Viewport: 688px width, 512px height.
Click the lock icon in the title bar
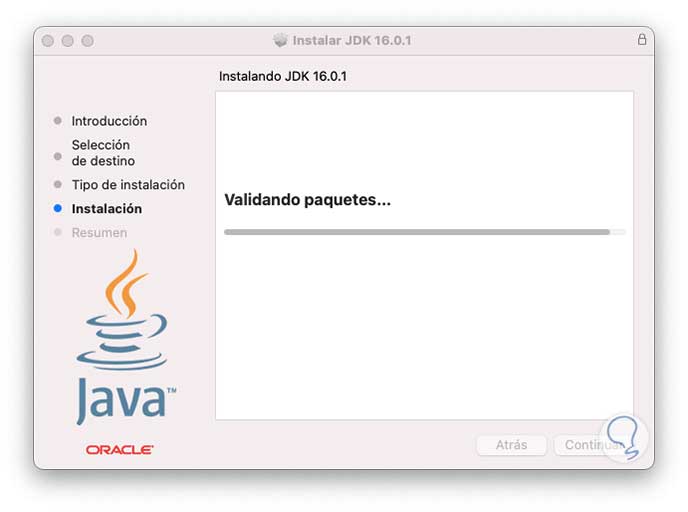[x=642, y=39]
